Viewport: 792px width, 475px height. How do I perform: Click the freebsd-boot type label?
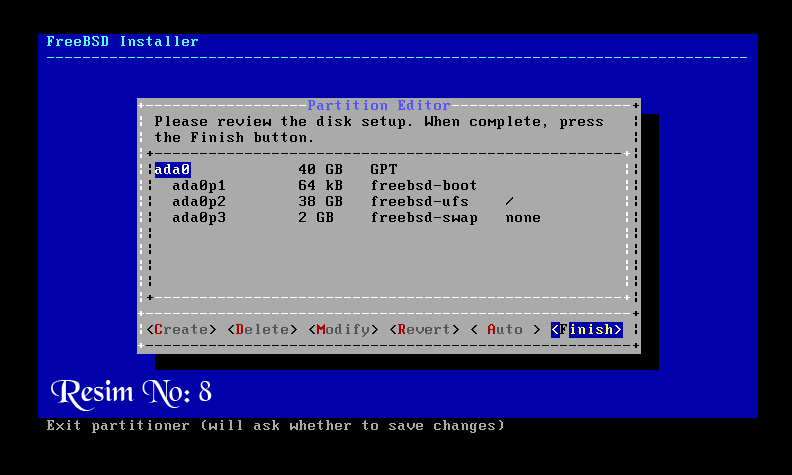(x=424, y=185)
